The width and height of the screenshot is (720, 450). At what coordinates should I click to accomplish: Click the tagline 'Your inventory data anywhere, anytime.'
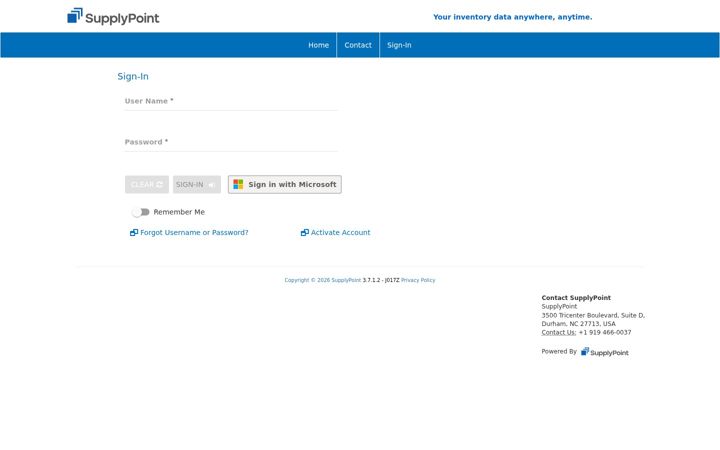pyautogui.click(x=512, y=17)
